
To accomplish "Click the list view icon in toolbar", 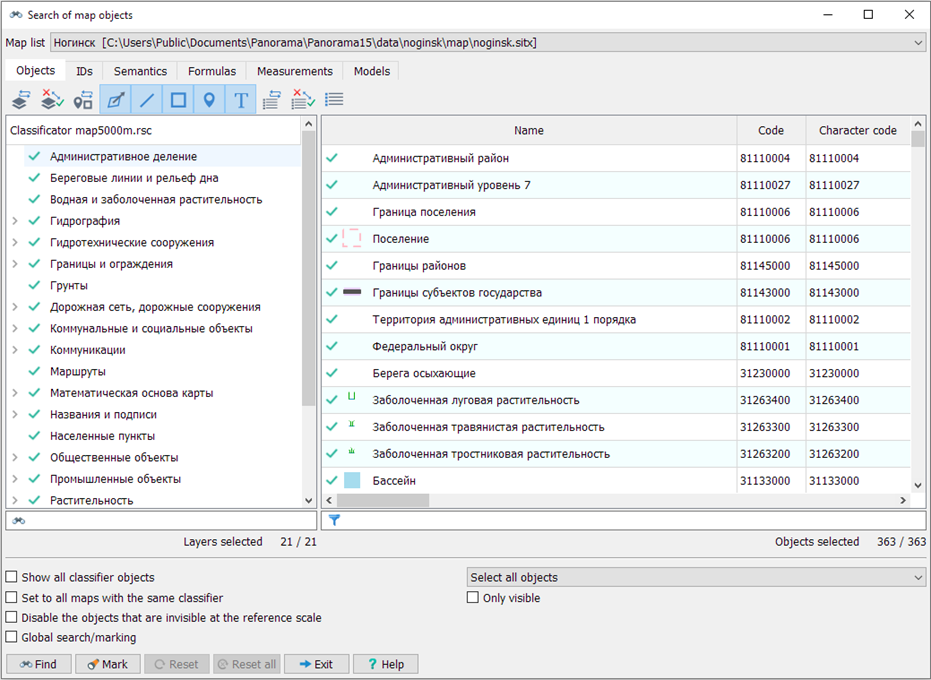I will point(334,100).
